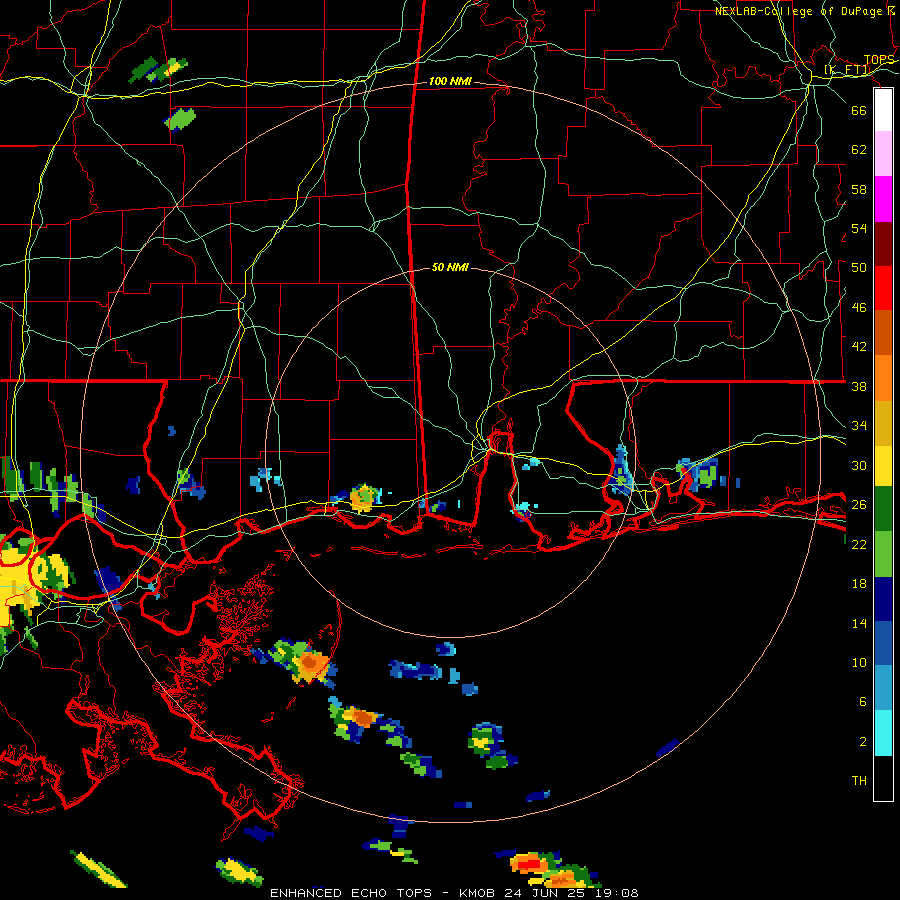The width and height of the screenshot is (900, 900).
Task: Click the 38 legend value
Action: [859, 387]
